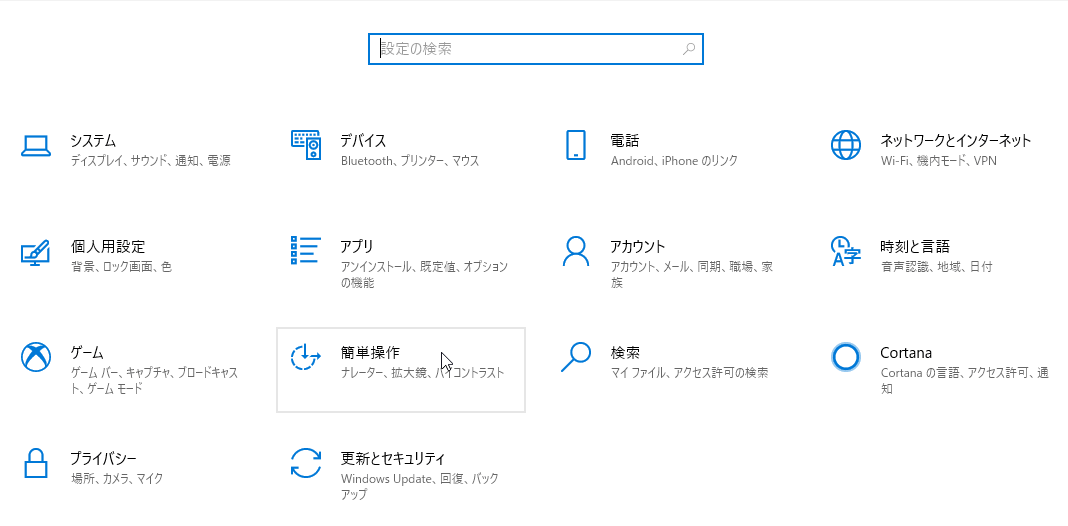The width and height of the screenshot is (1068, 526).
Task: Click description Android、iPhone のリンク
Action: click(x=674, y=161)
